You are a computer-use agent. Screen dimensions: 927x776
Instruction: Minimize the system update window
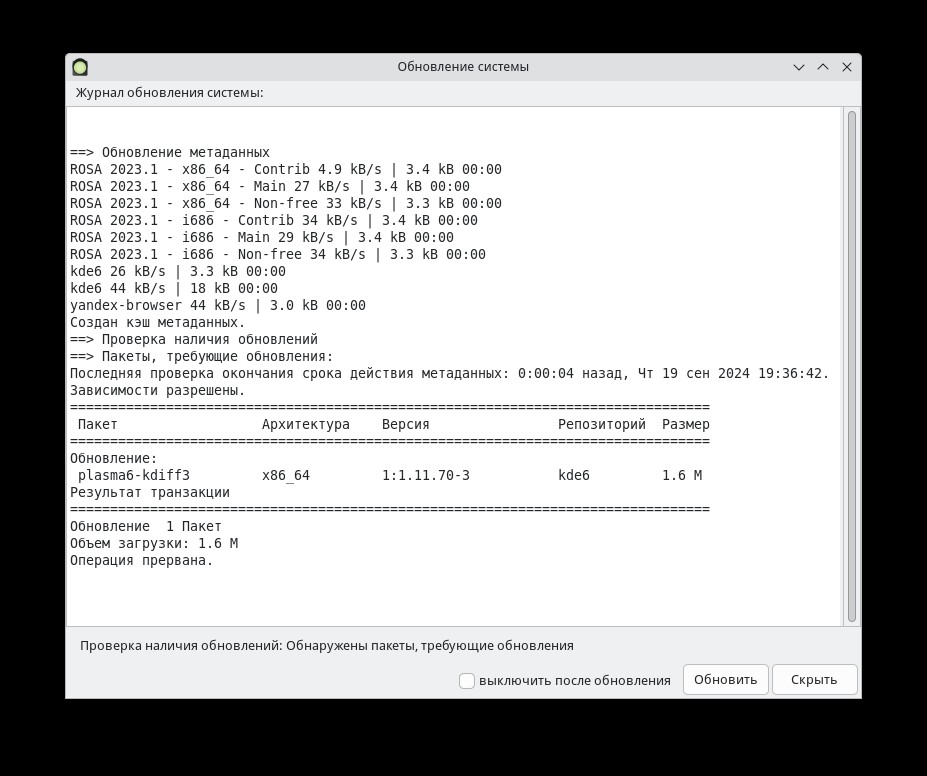(x=799, y=67)
